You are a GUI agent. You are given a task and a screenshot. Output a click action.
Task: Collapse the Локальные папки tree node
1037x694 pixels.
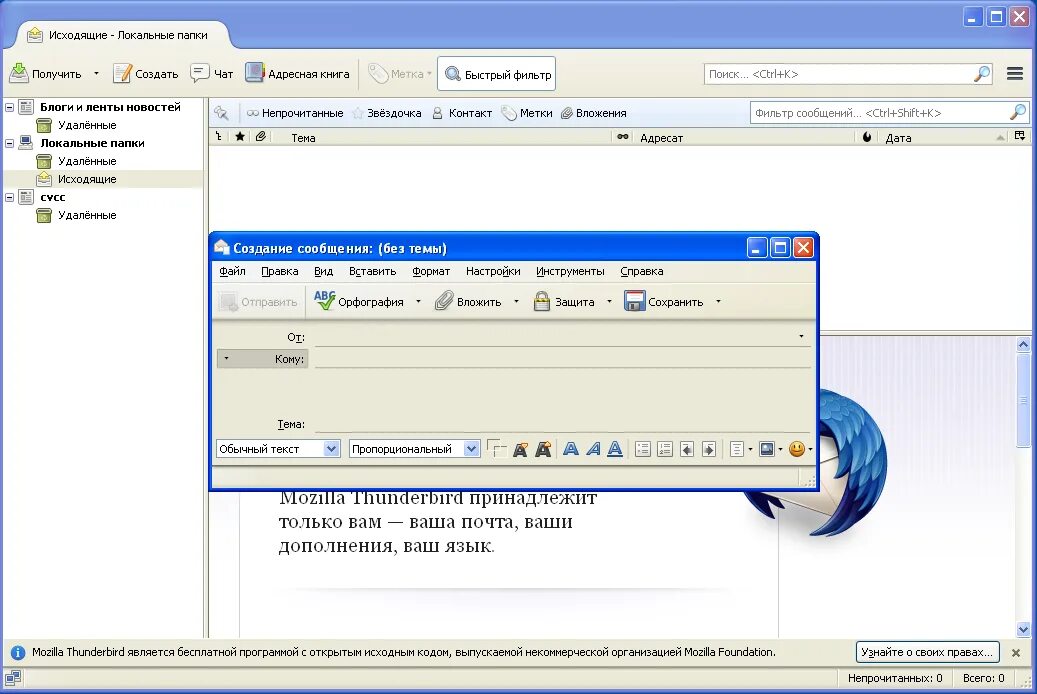click(9, 143)
